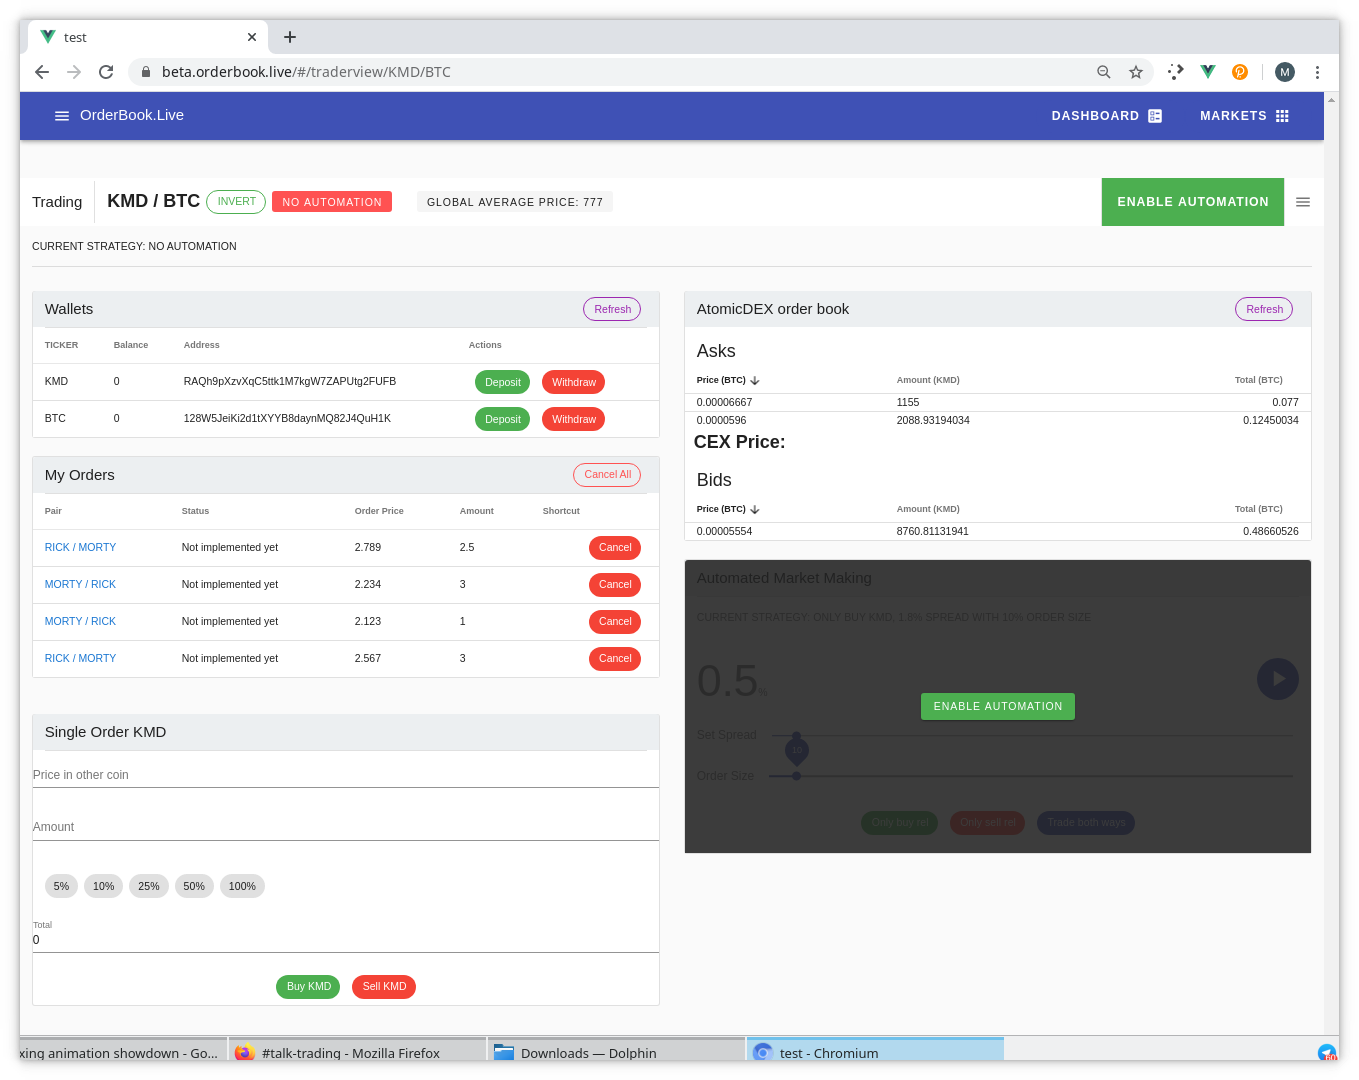Click the Price in other coin field
This screenshot has width=1359, height=1080.
click(345, 775)
